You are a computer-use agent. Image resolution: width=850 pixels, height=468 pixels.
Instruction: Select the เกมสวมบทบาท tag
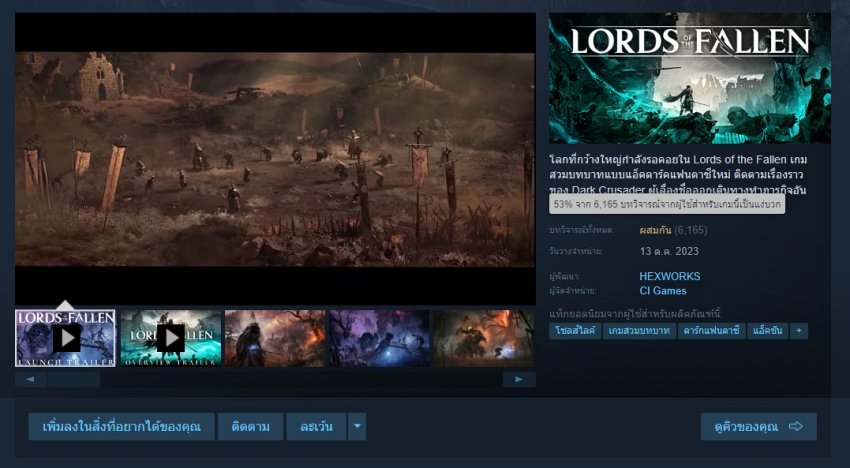[x=639, y=331]
